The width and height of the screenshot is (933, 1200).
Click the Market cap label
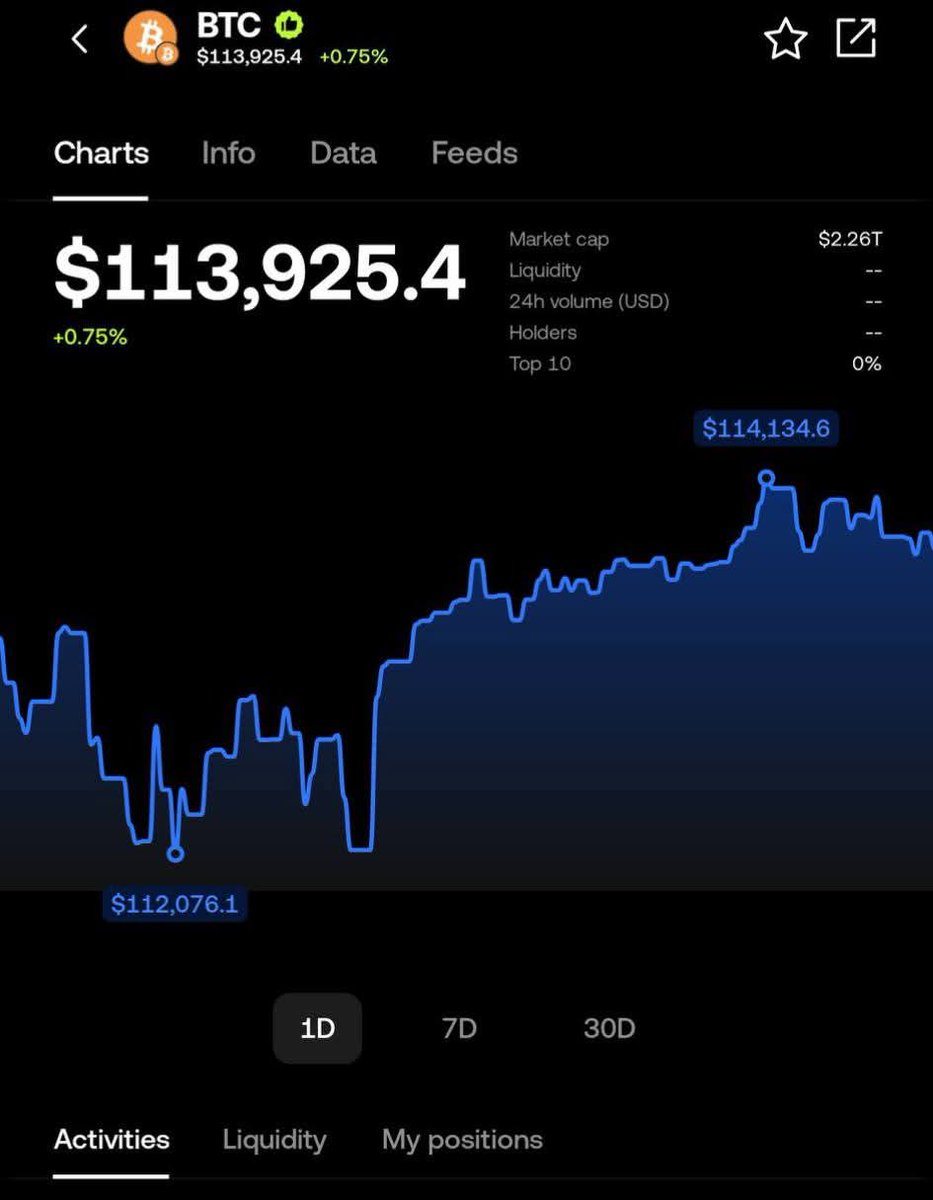[559, 239]
